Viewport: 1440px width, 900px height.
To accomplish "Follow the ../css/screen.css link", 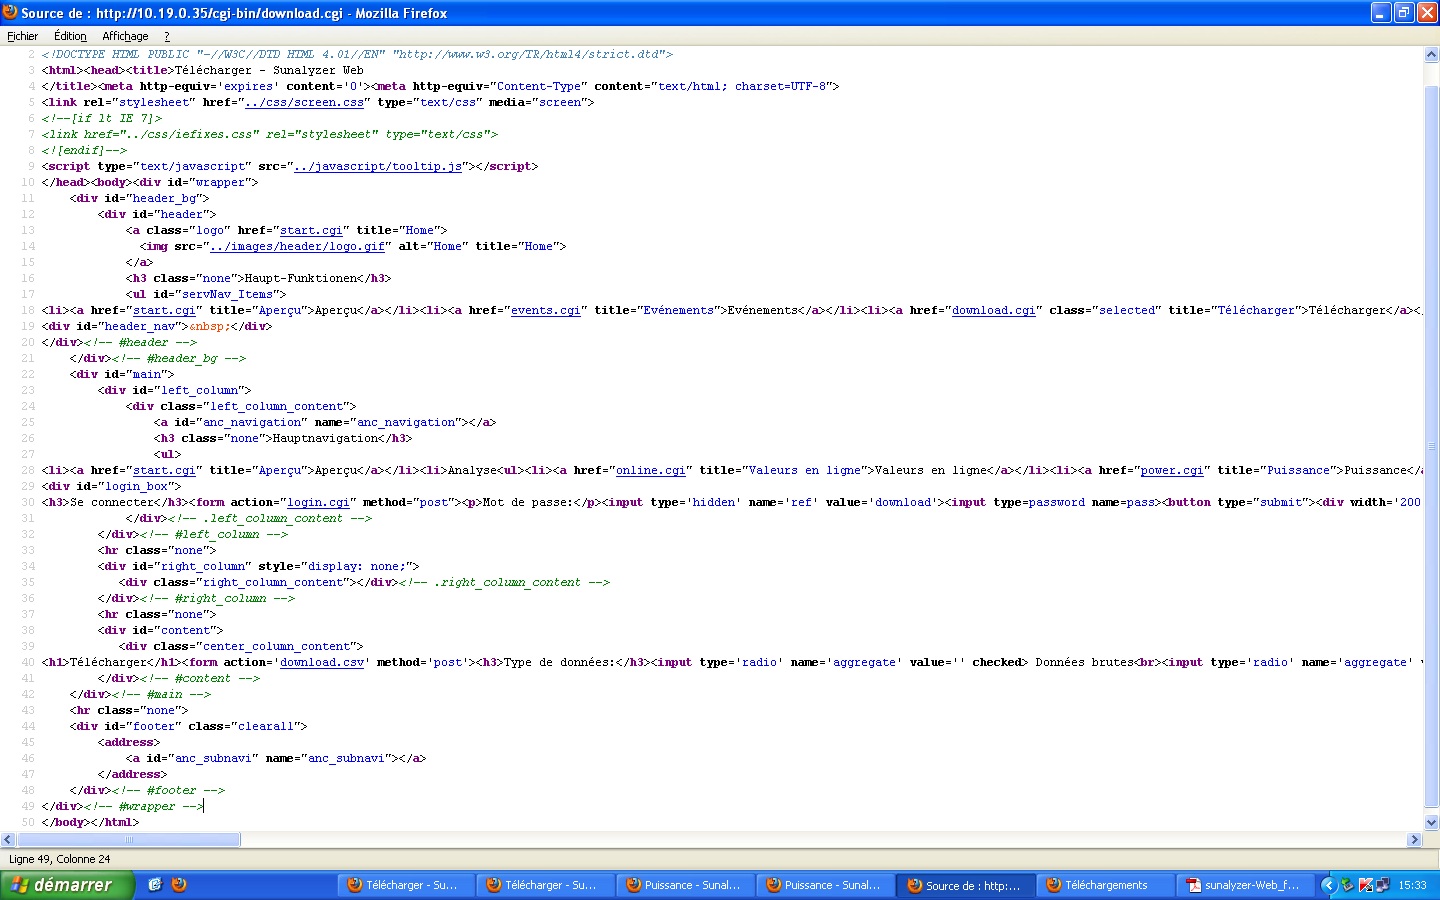I will 304,102.
